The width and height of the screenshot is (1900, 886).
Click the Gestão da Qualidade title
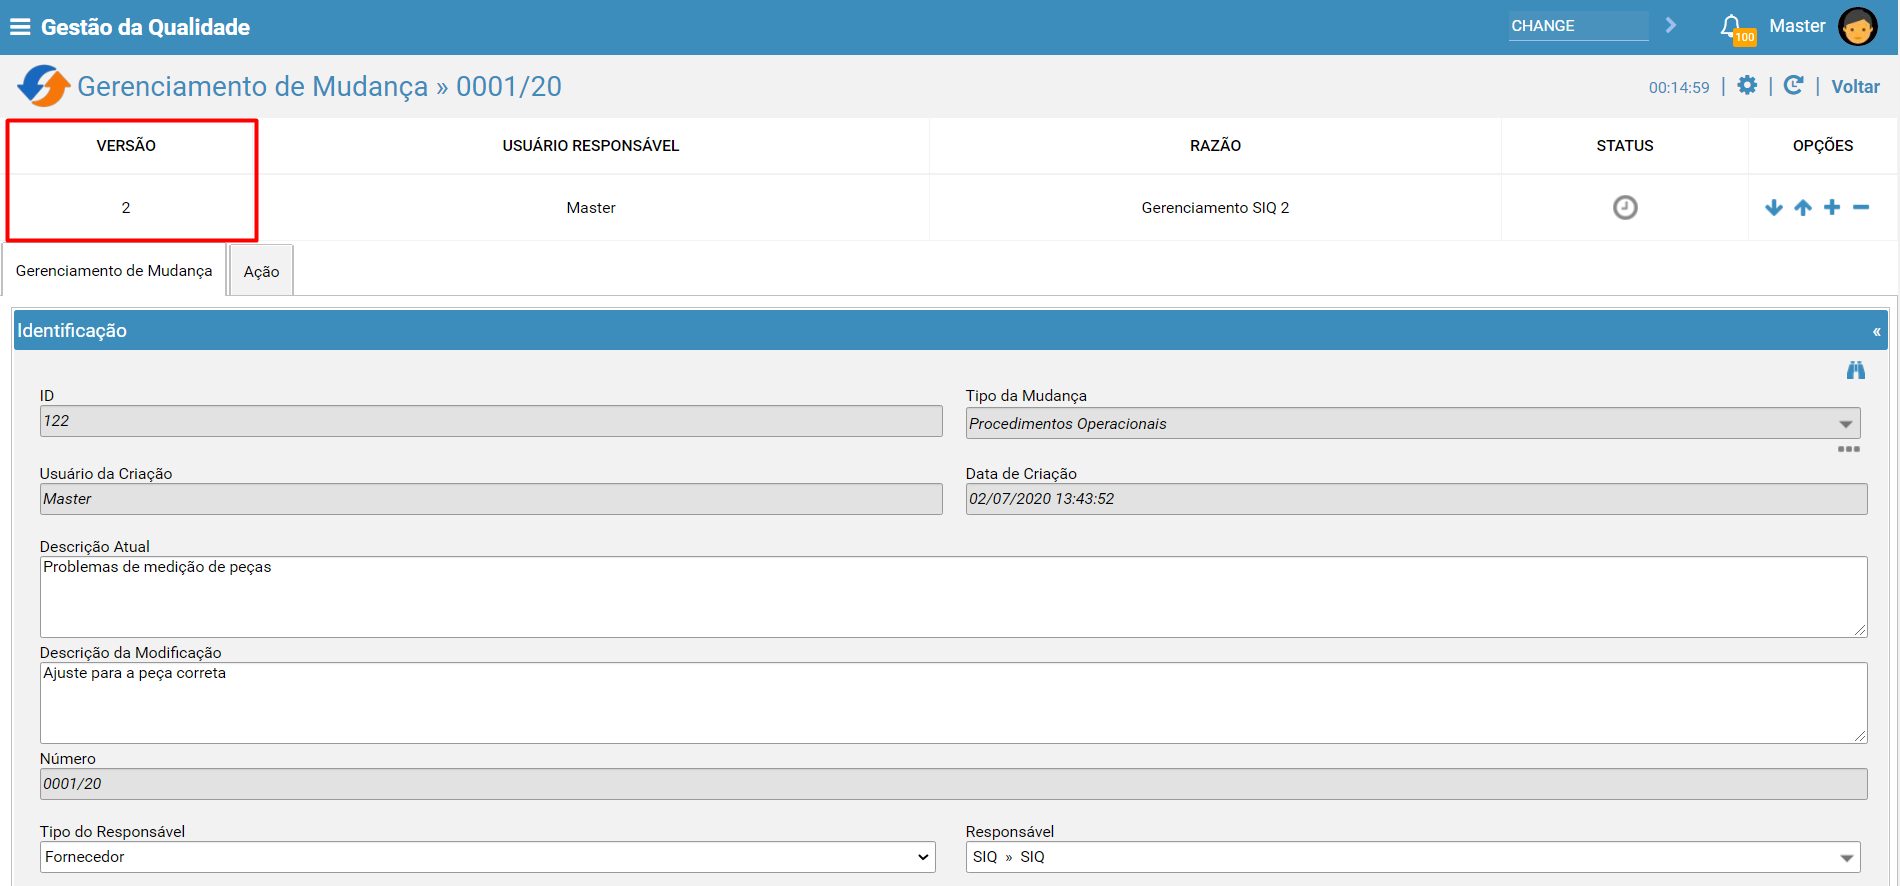[145, 27]
